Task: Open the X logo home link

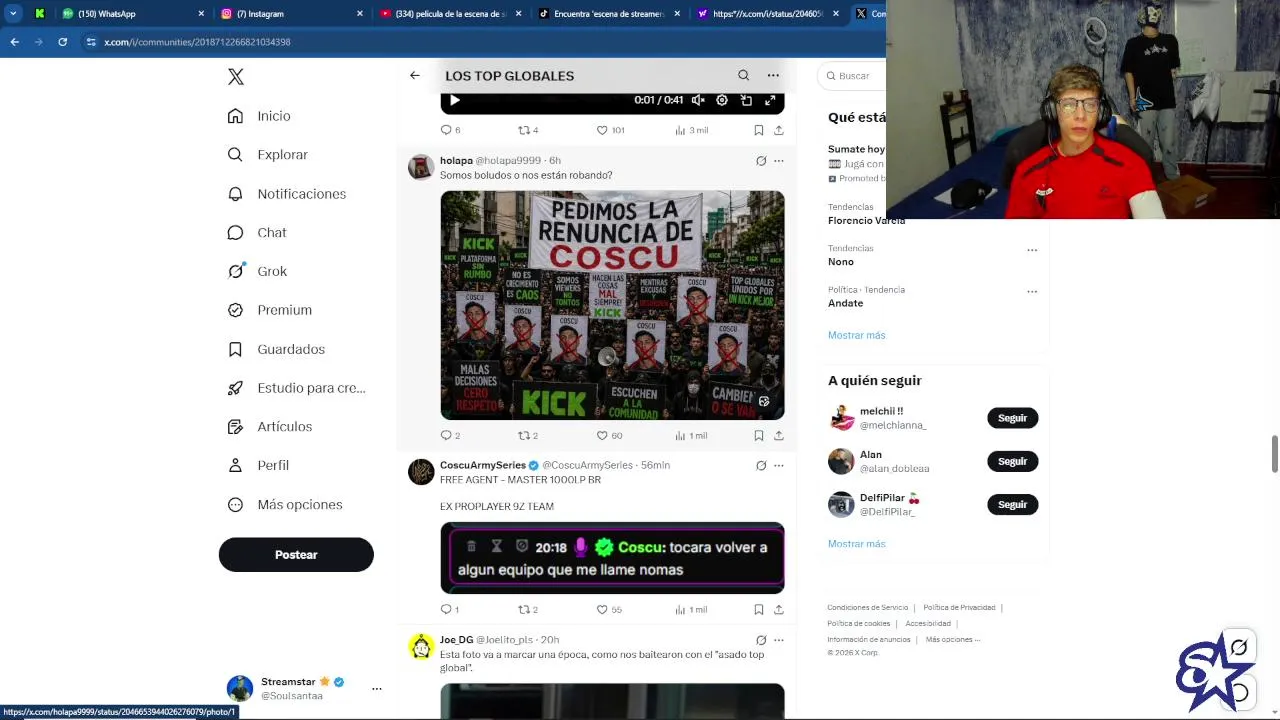Action: (236, 77)
